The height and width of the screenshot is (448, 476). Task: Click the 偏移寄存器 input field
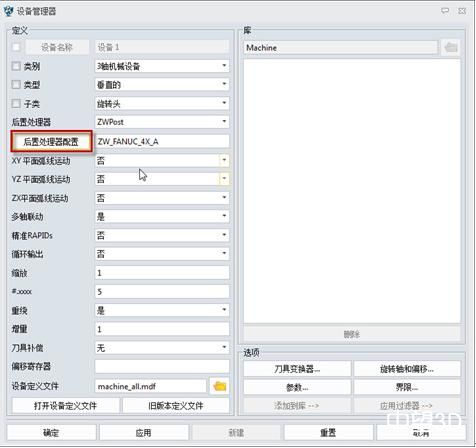point(162,367)
